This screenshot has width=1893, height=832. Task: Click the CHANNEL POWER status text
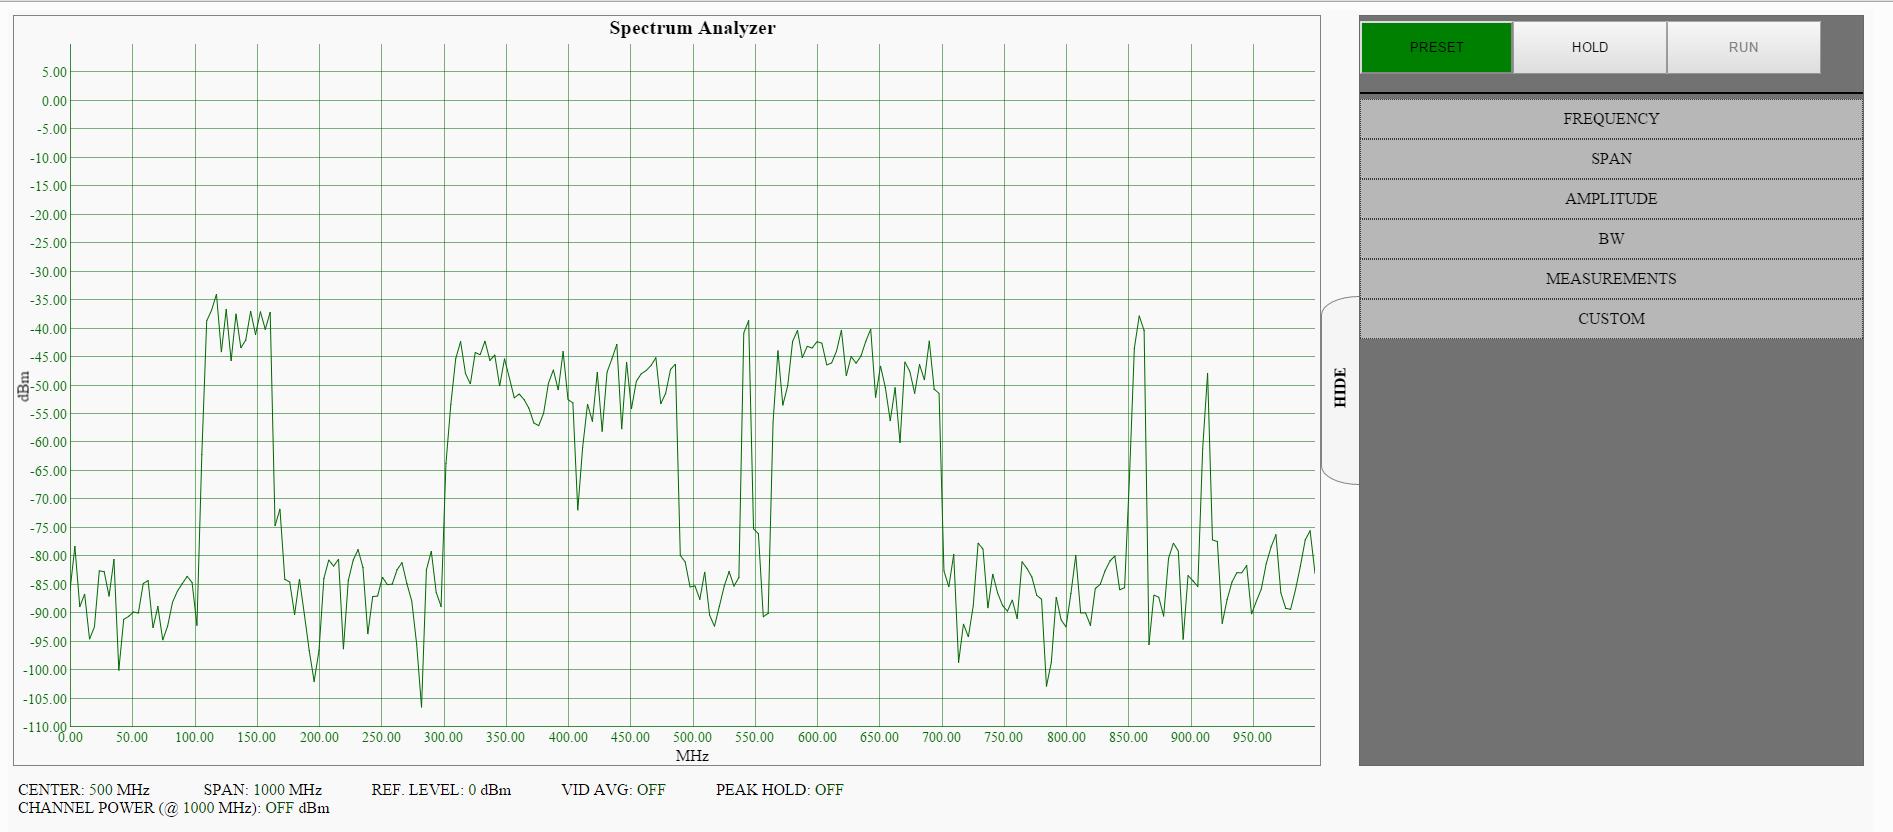point(173,808)
